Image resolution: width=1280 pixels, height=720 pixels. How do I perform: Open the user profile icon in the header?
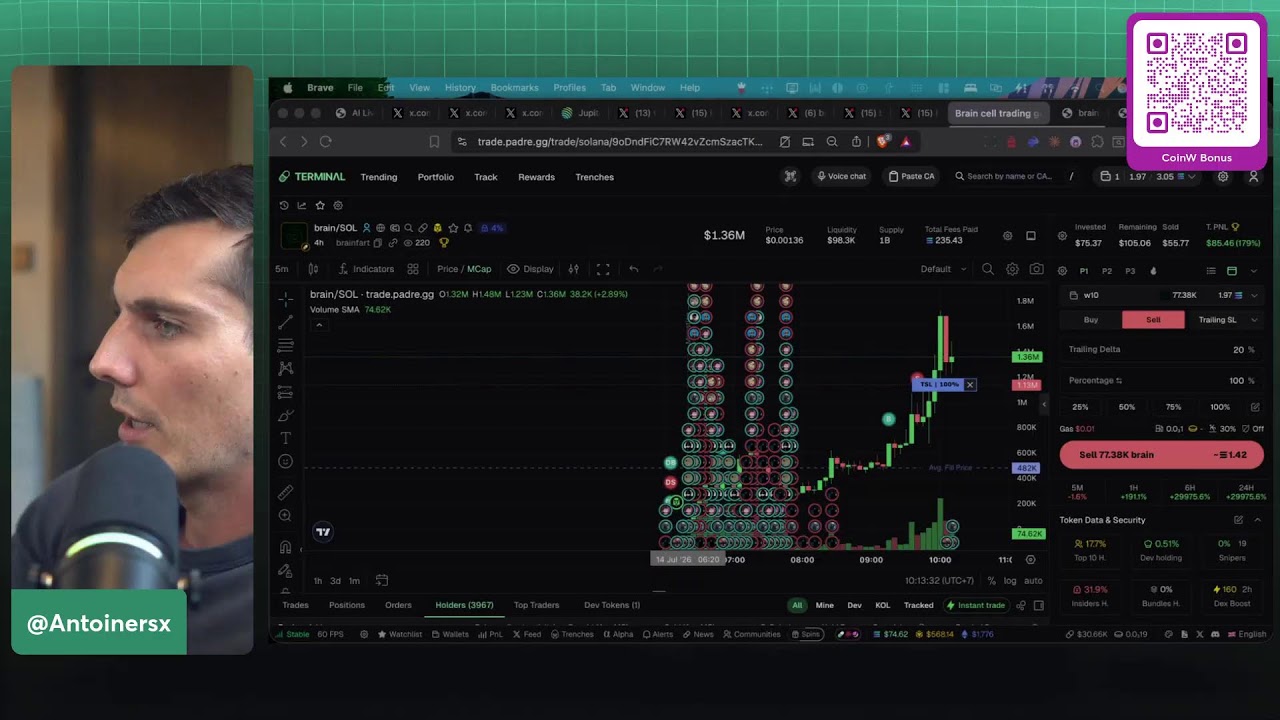(1253, 176)
